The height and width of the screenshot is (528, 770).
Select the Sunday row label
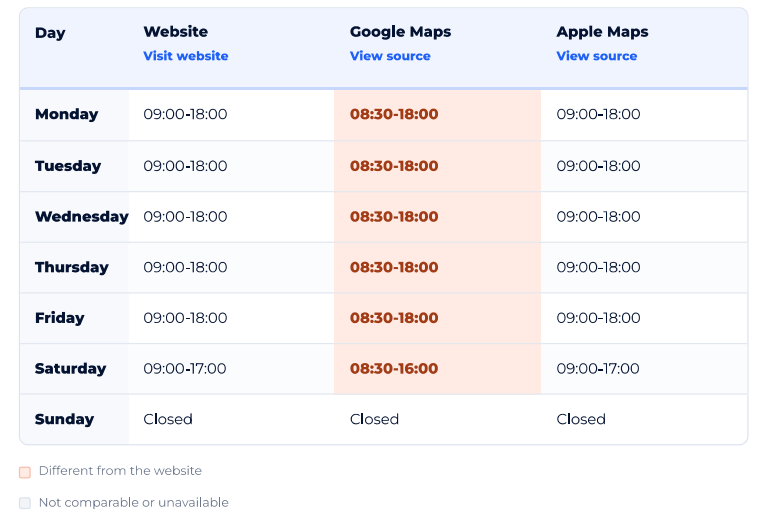click(x=64, y=419)
